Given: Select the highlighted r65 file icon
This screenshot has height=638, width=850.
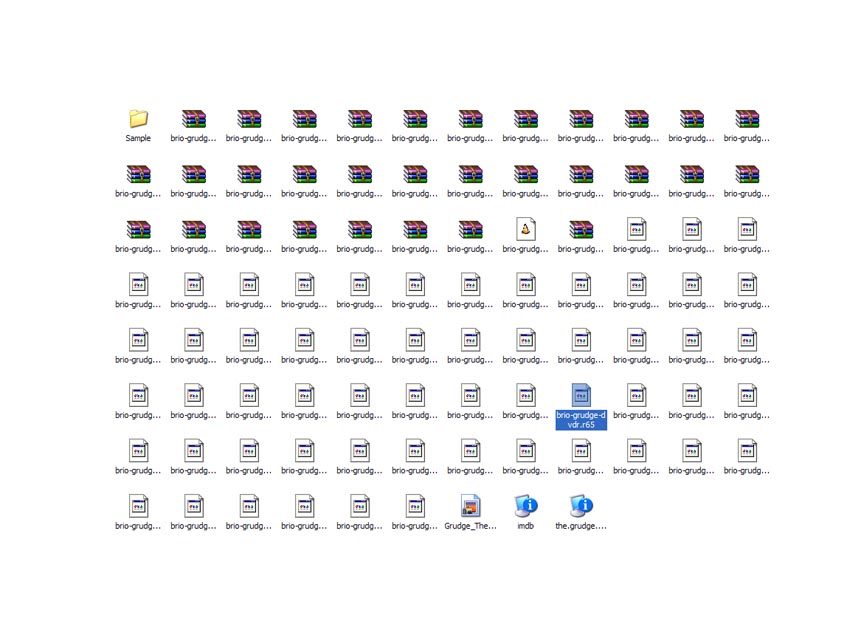Looking at the screenshot, I should (x=581, y=395).
